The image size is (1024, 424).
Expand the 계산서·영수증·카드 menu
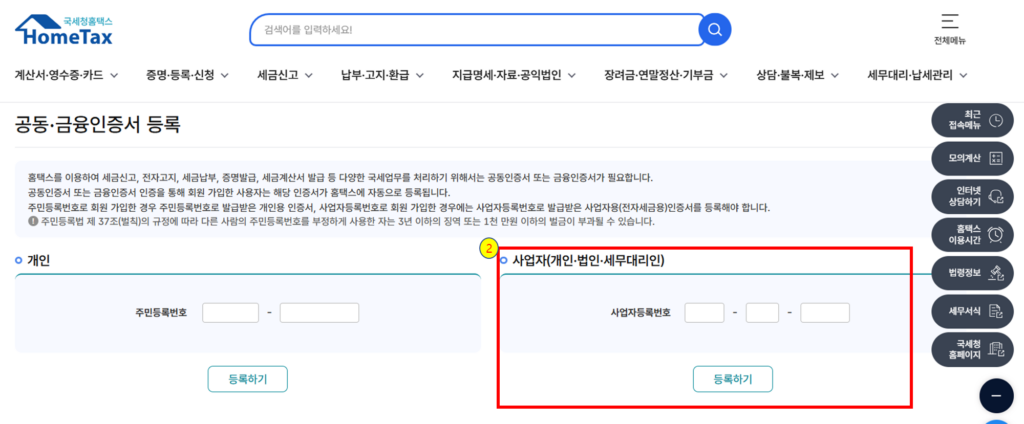(x=66, y=75)
